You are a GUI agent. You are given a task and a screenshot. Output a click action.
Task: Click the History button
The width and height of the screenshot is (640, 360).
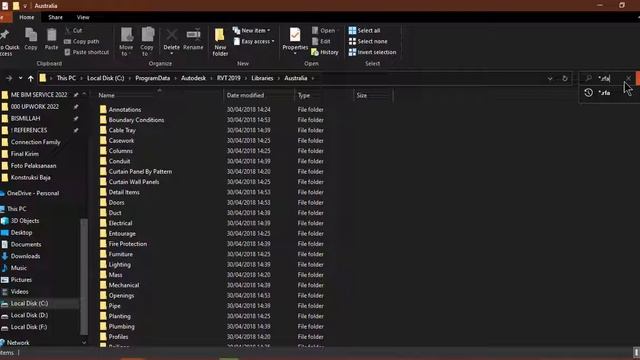(325, 52)
